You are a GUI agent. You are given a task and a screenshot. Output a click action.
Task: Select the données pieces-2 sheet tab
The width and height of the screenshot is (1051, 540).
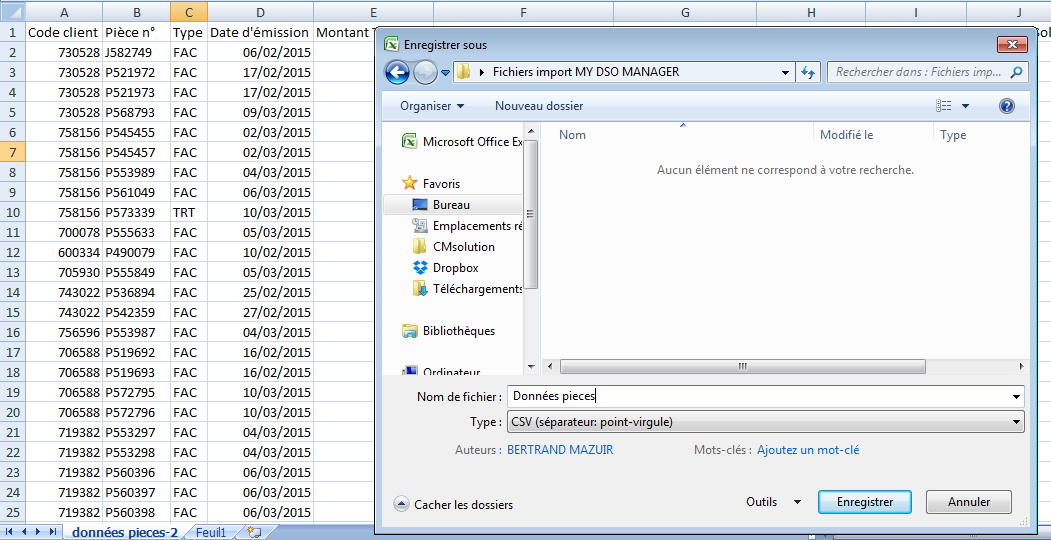point(124,532)
